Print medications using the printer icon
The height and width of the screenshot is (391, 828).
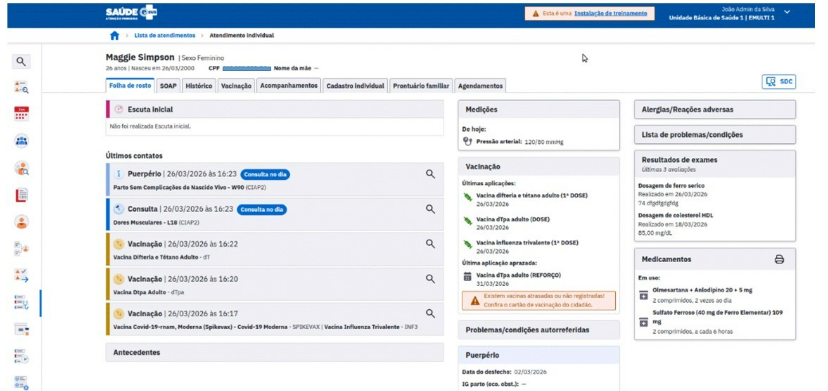[779, 259]
